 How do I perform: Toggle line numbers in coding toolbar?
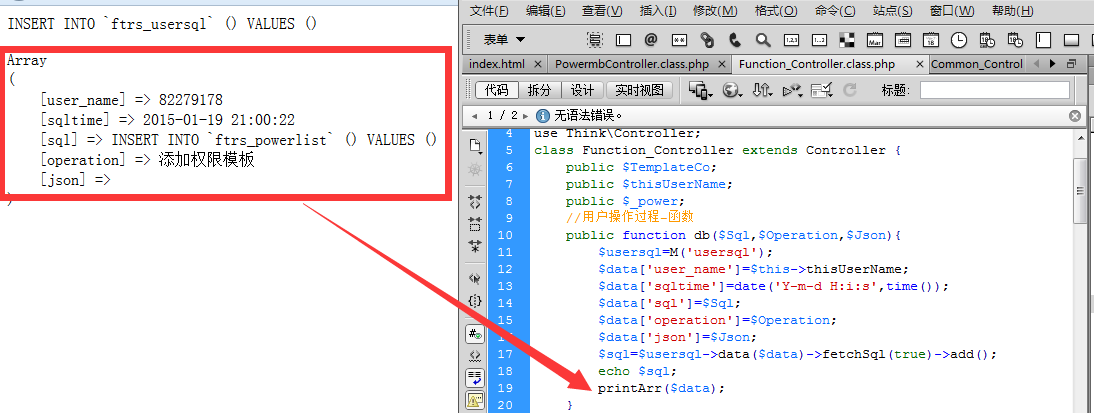(x=475, y=334)
